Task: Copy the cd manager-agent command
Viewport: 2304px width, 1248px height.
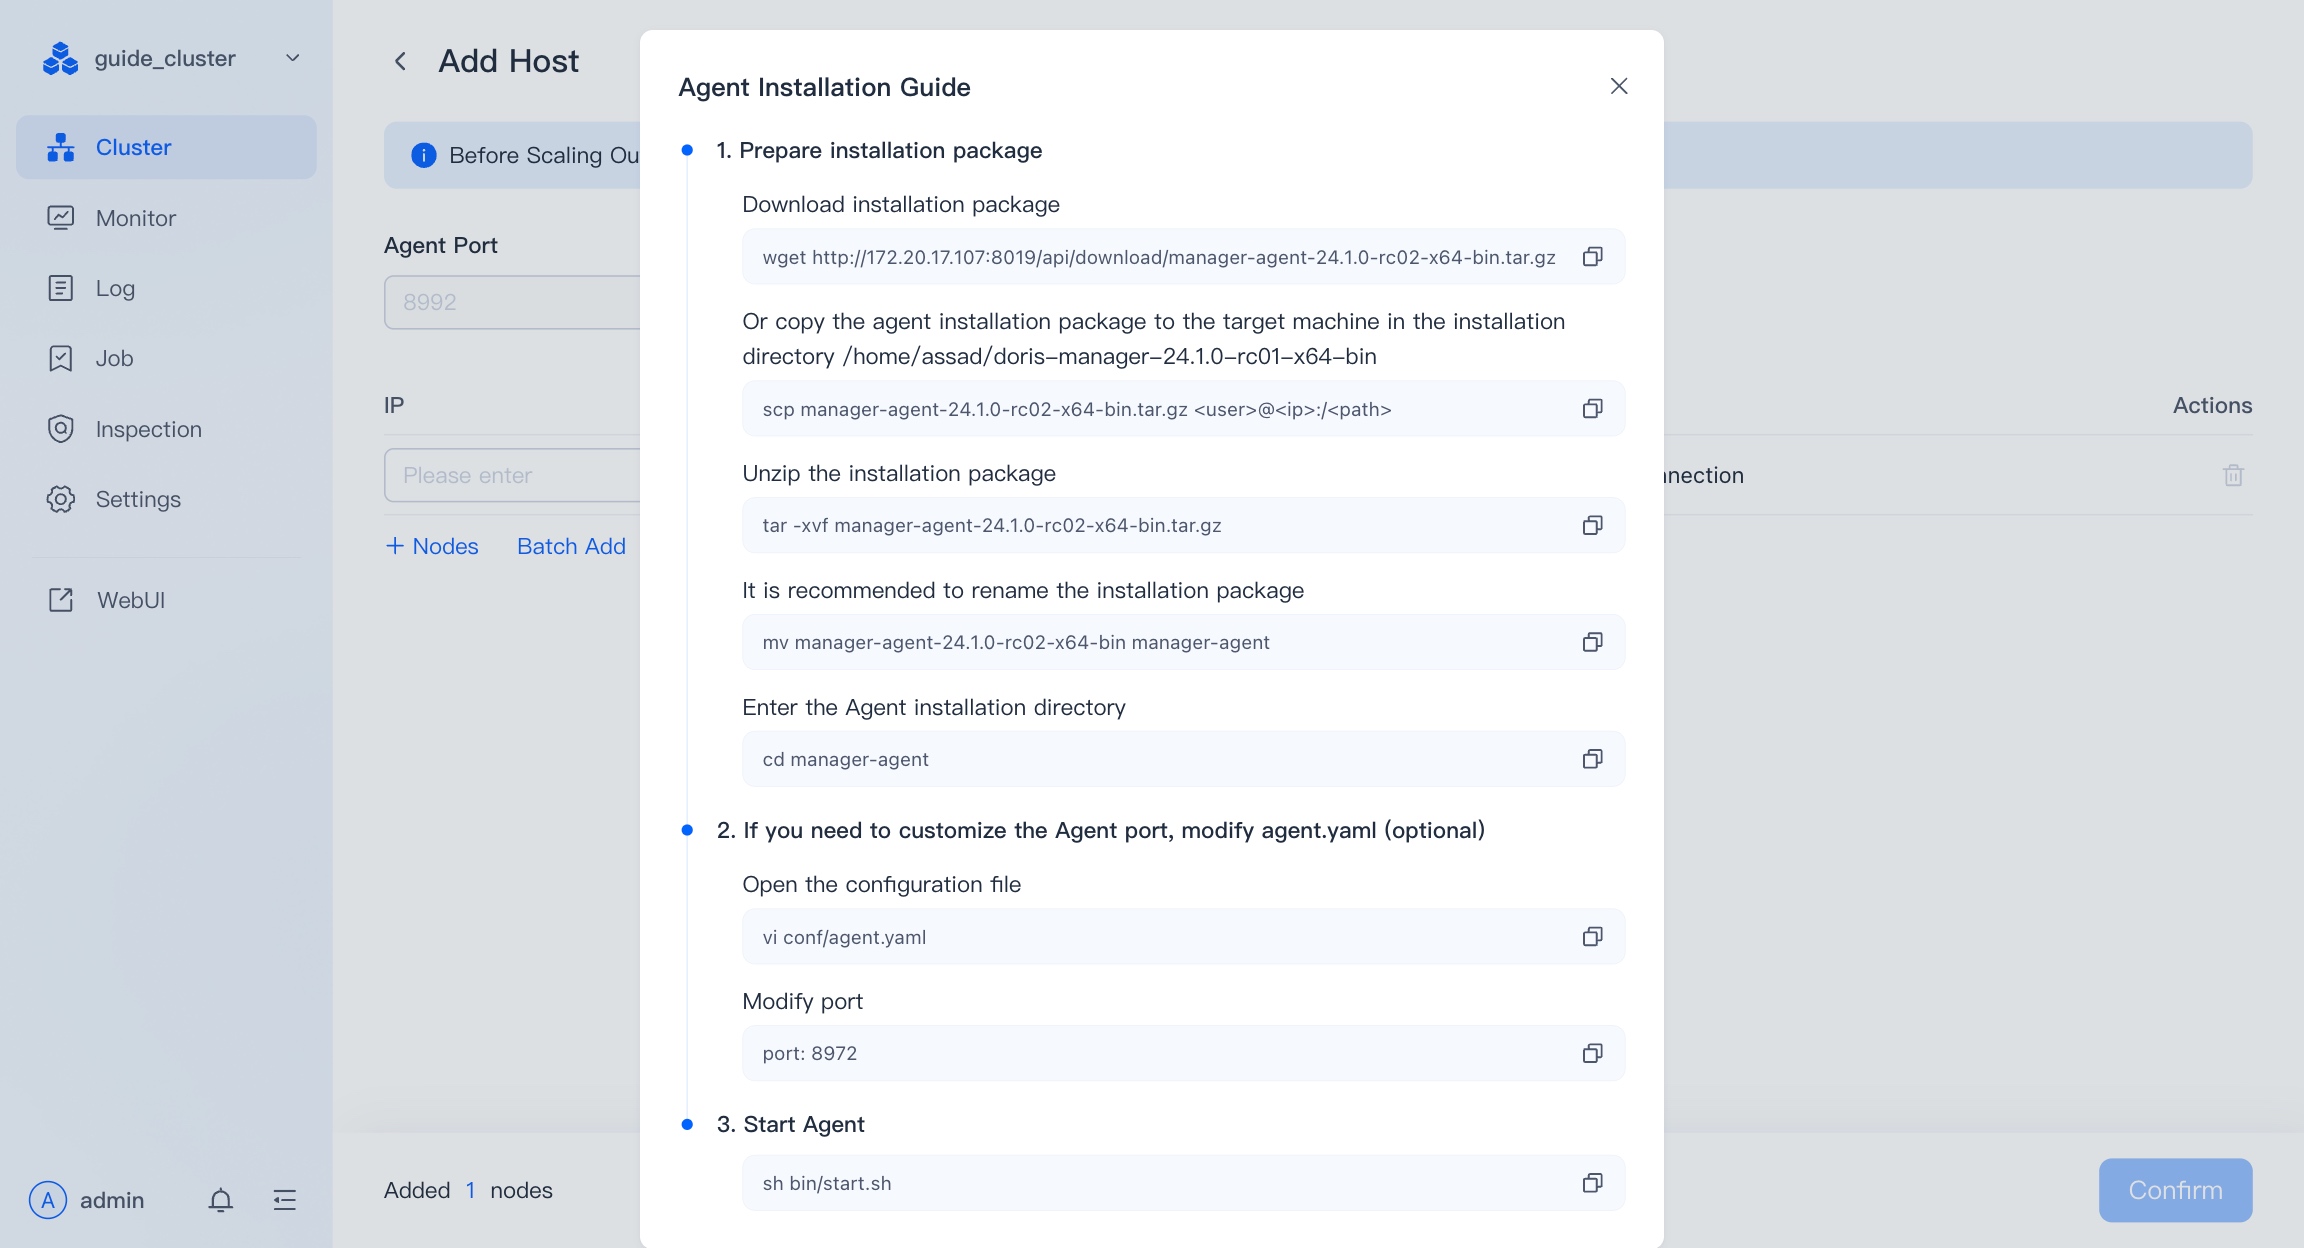Action: [1592, 759]
